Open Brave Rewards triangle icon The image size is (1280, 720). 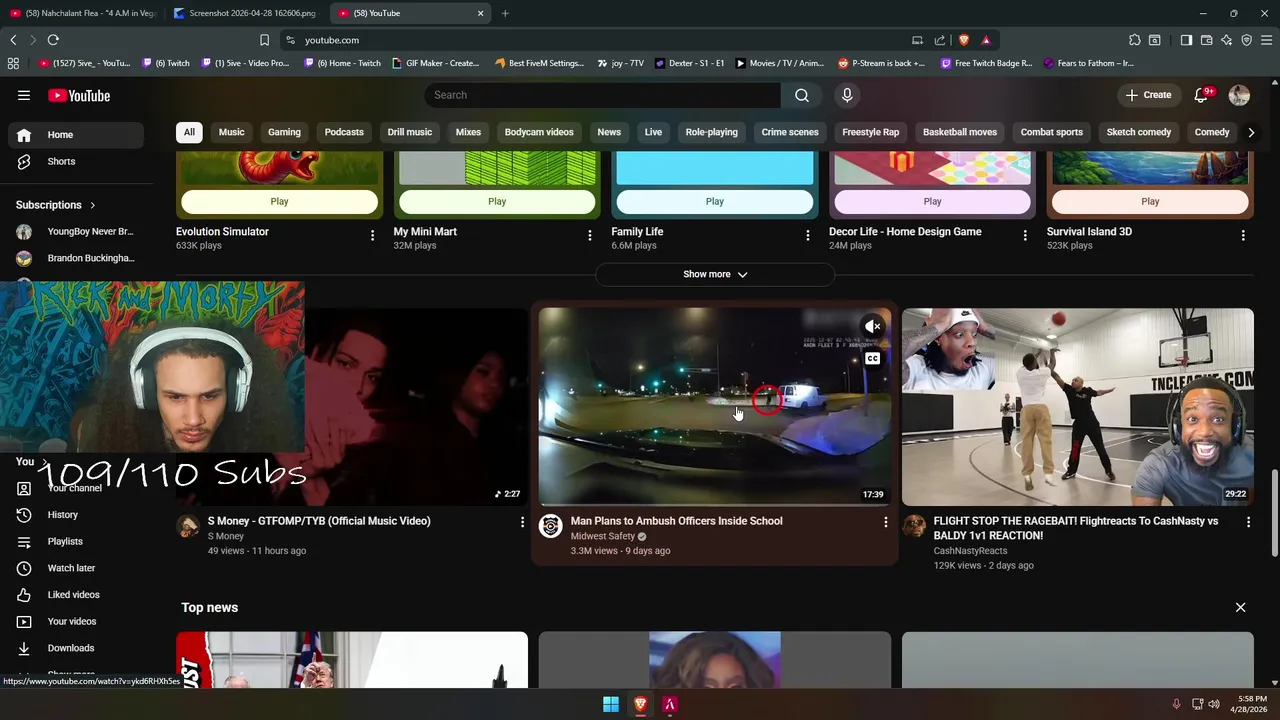coord(986,40)
